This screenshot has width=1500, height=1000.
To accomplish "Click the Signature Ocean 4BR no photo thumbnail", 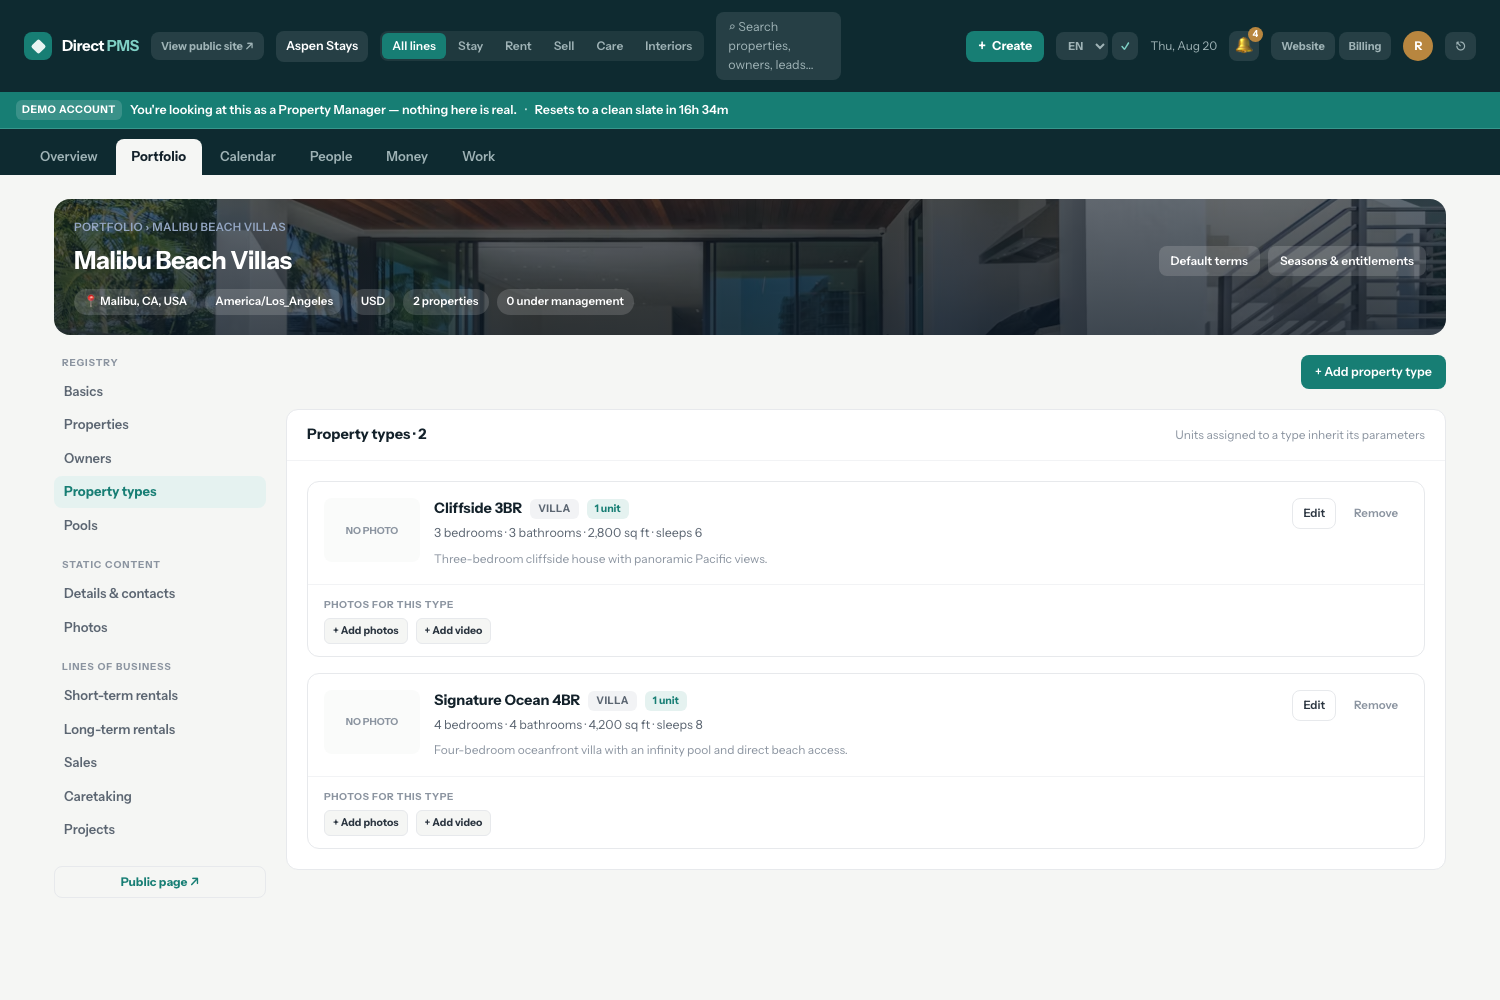I will [x=372, y=722].
